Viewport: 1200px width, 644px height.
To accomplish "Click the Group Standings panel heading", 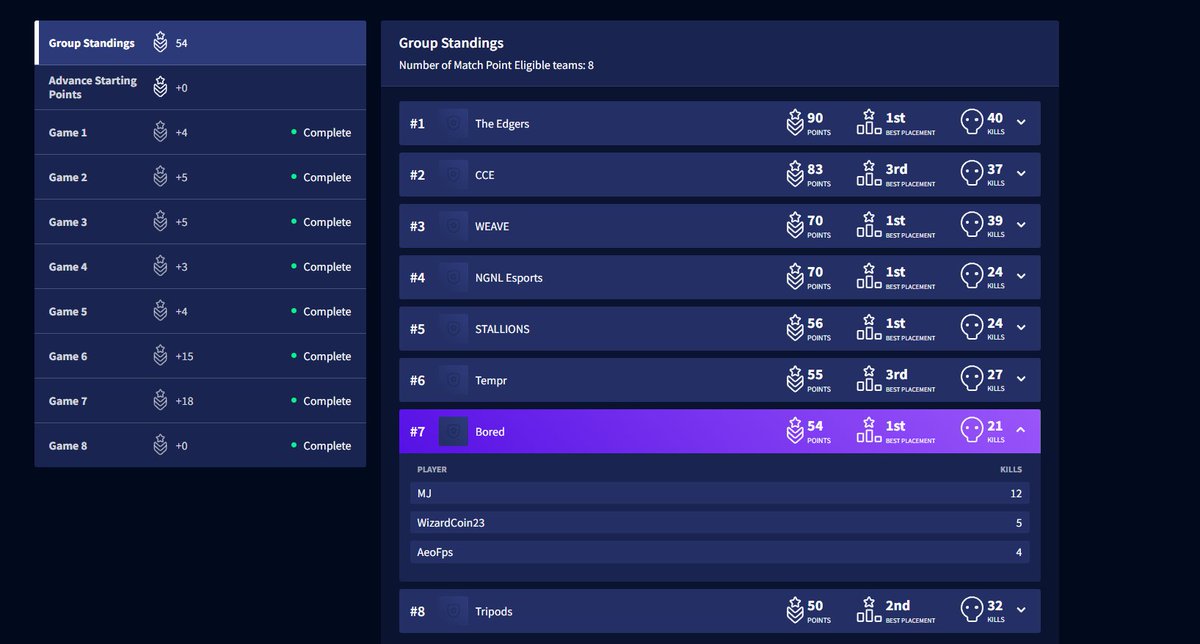I will [451, 43].
